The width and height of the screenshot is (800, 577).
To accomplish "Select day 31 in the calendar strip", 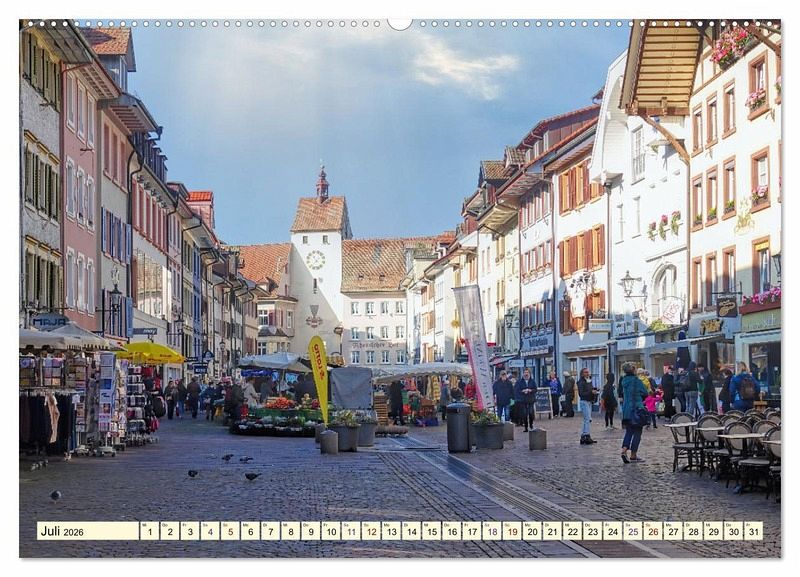I will [x=753, y=531].
